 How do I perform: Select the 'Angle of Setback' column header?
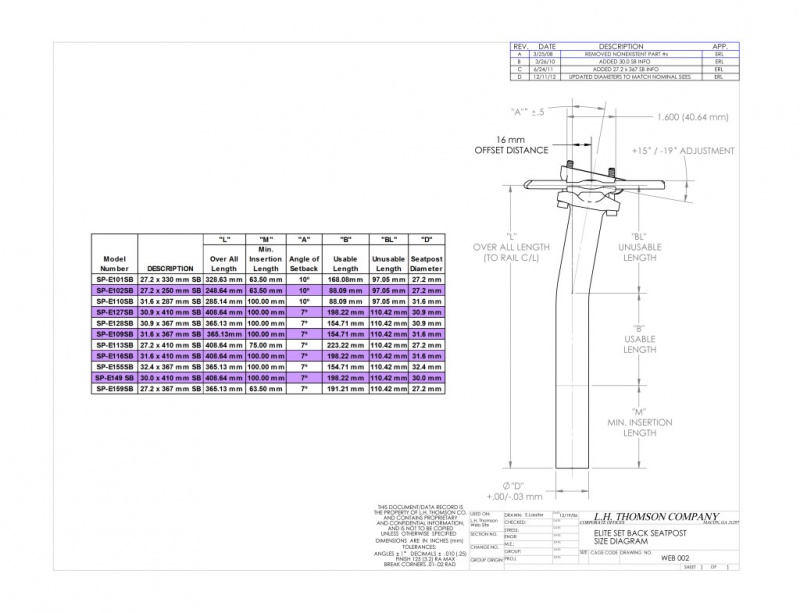click(x=304, y=264)
